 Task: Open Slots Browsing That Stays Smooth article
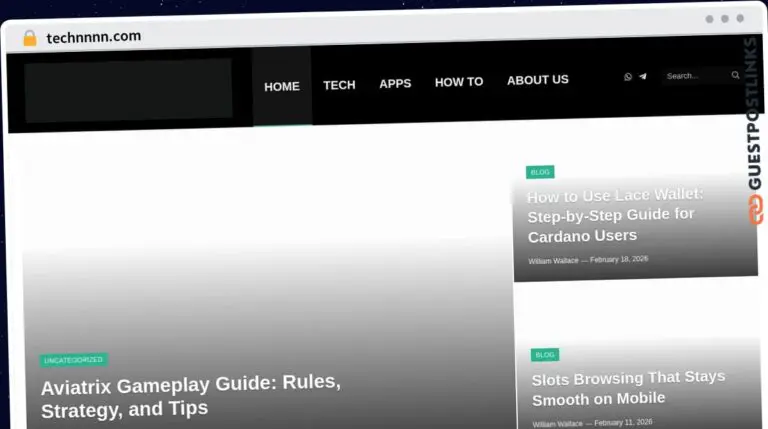coord(628,388)
